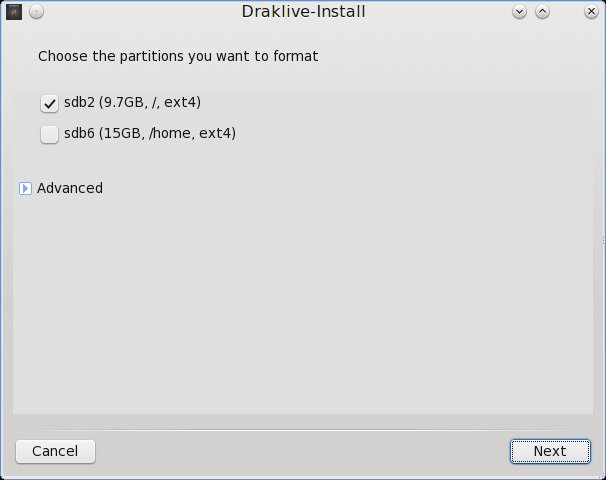Click 'Choose the partitions you want to format' heading
The height and width of the screenshot is (480, 606).
(178, 56)
